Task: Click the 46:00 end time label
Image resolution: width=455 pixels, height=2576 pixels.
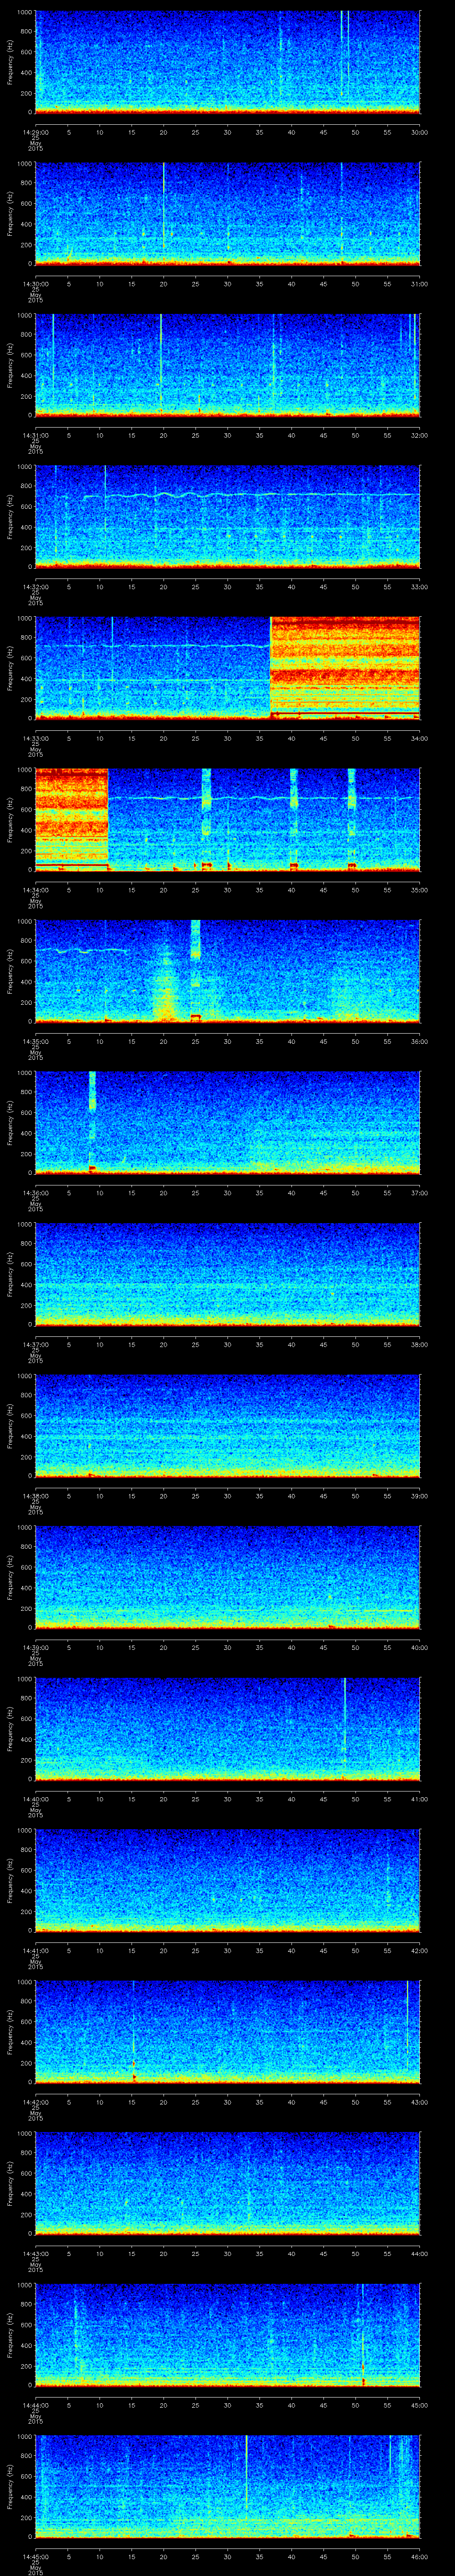Action: pos(420,2556)
